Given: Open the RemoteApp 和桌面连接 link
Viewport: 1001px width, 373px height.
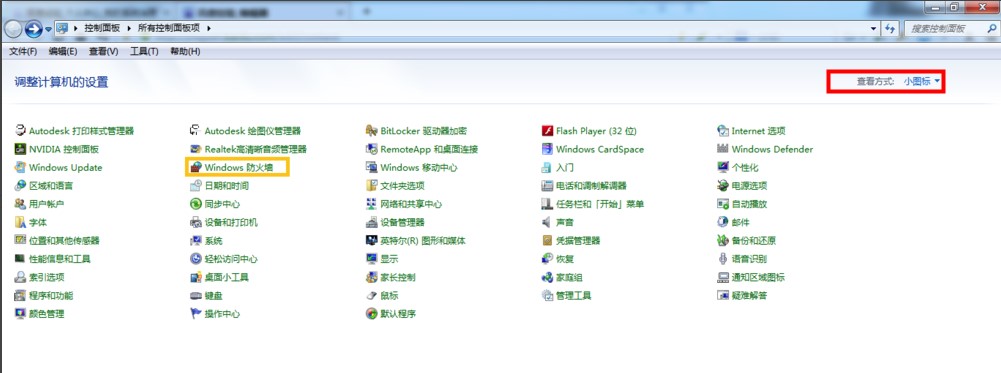Looking at the screenshot, I should coord(429,149).
